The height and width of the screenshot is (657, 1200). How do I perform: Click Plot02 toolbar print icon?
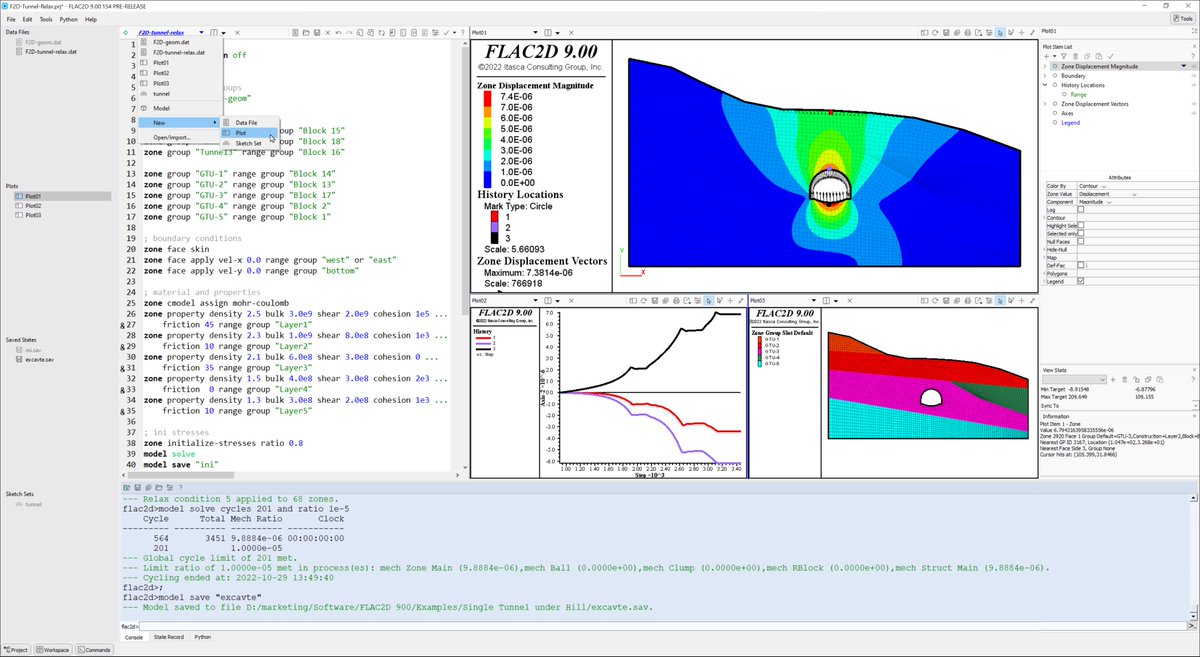coord(676,301)
